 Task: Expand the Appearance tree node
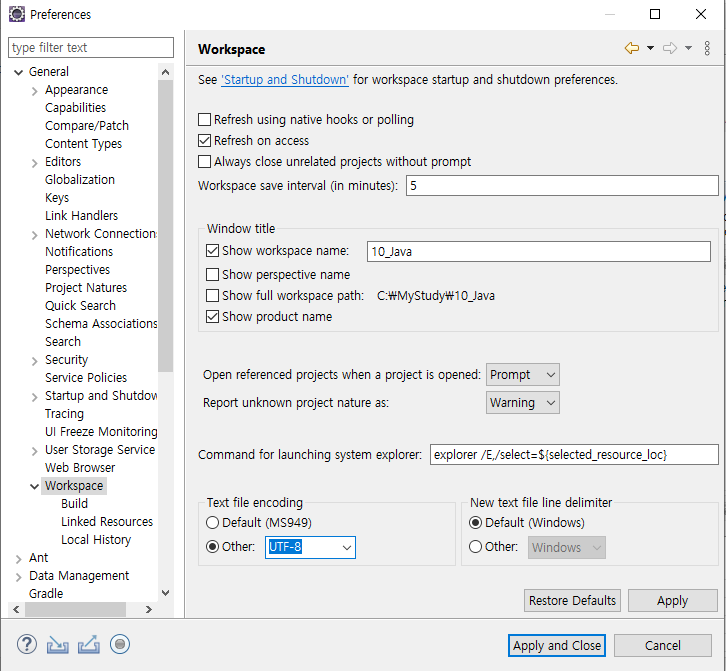[35, 91]
